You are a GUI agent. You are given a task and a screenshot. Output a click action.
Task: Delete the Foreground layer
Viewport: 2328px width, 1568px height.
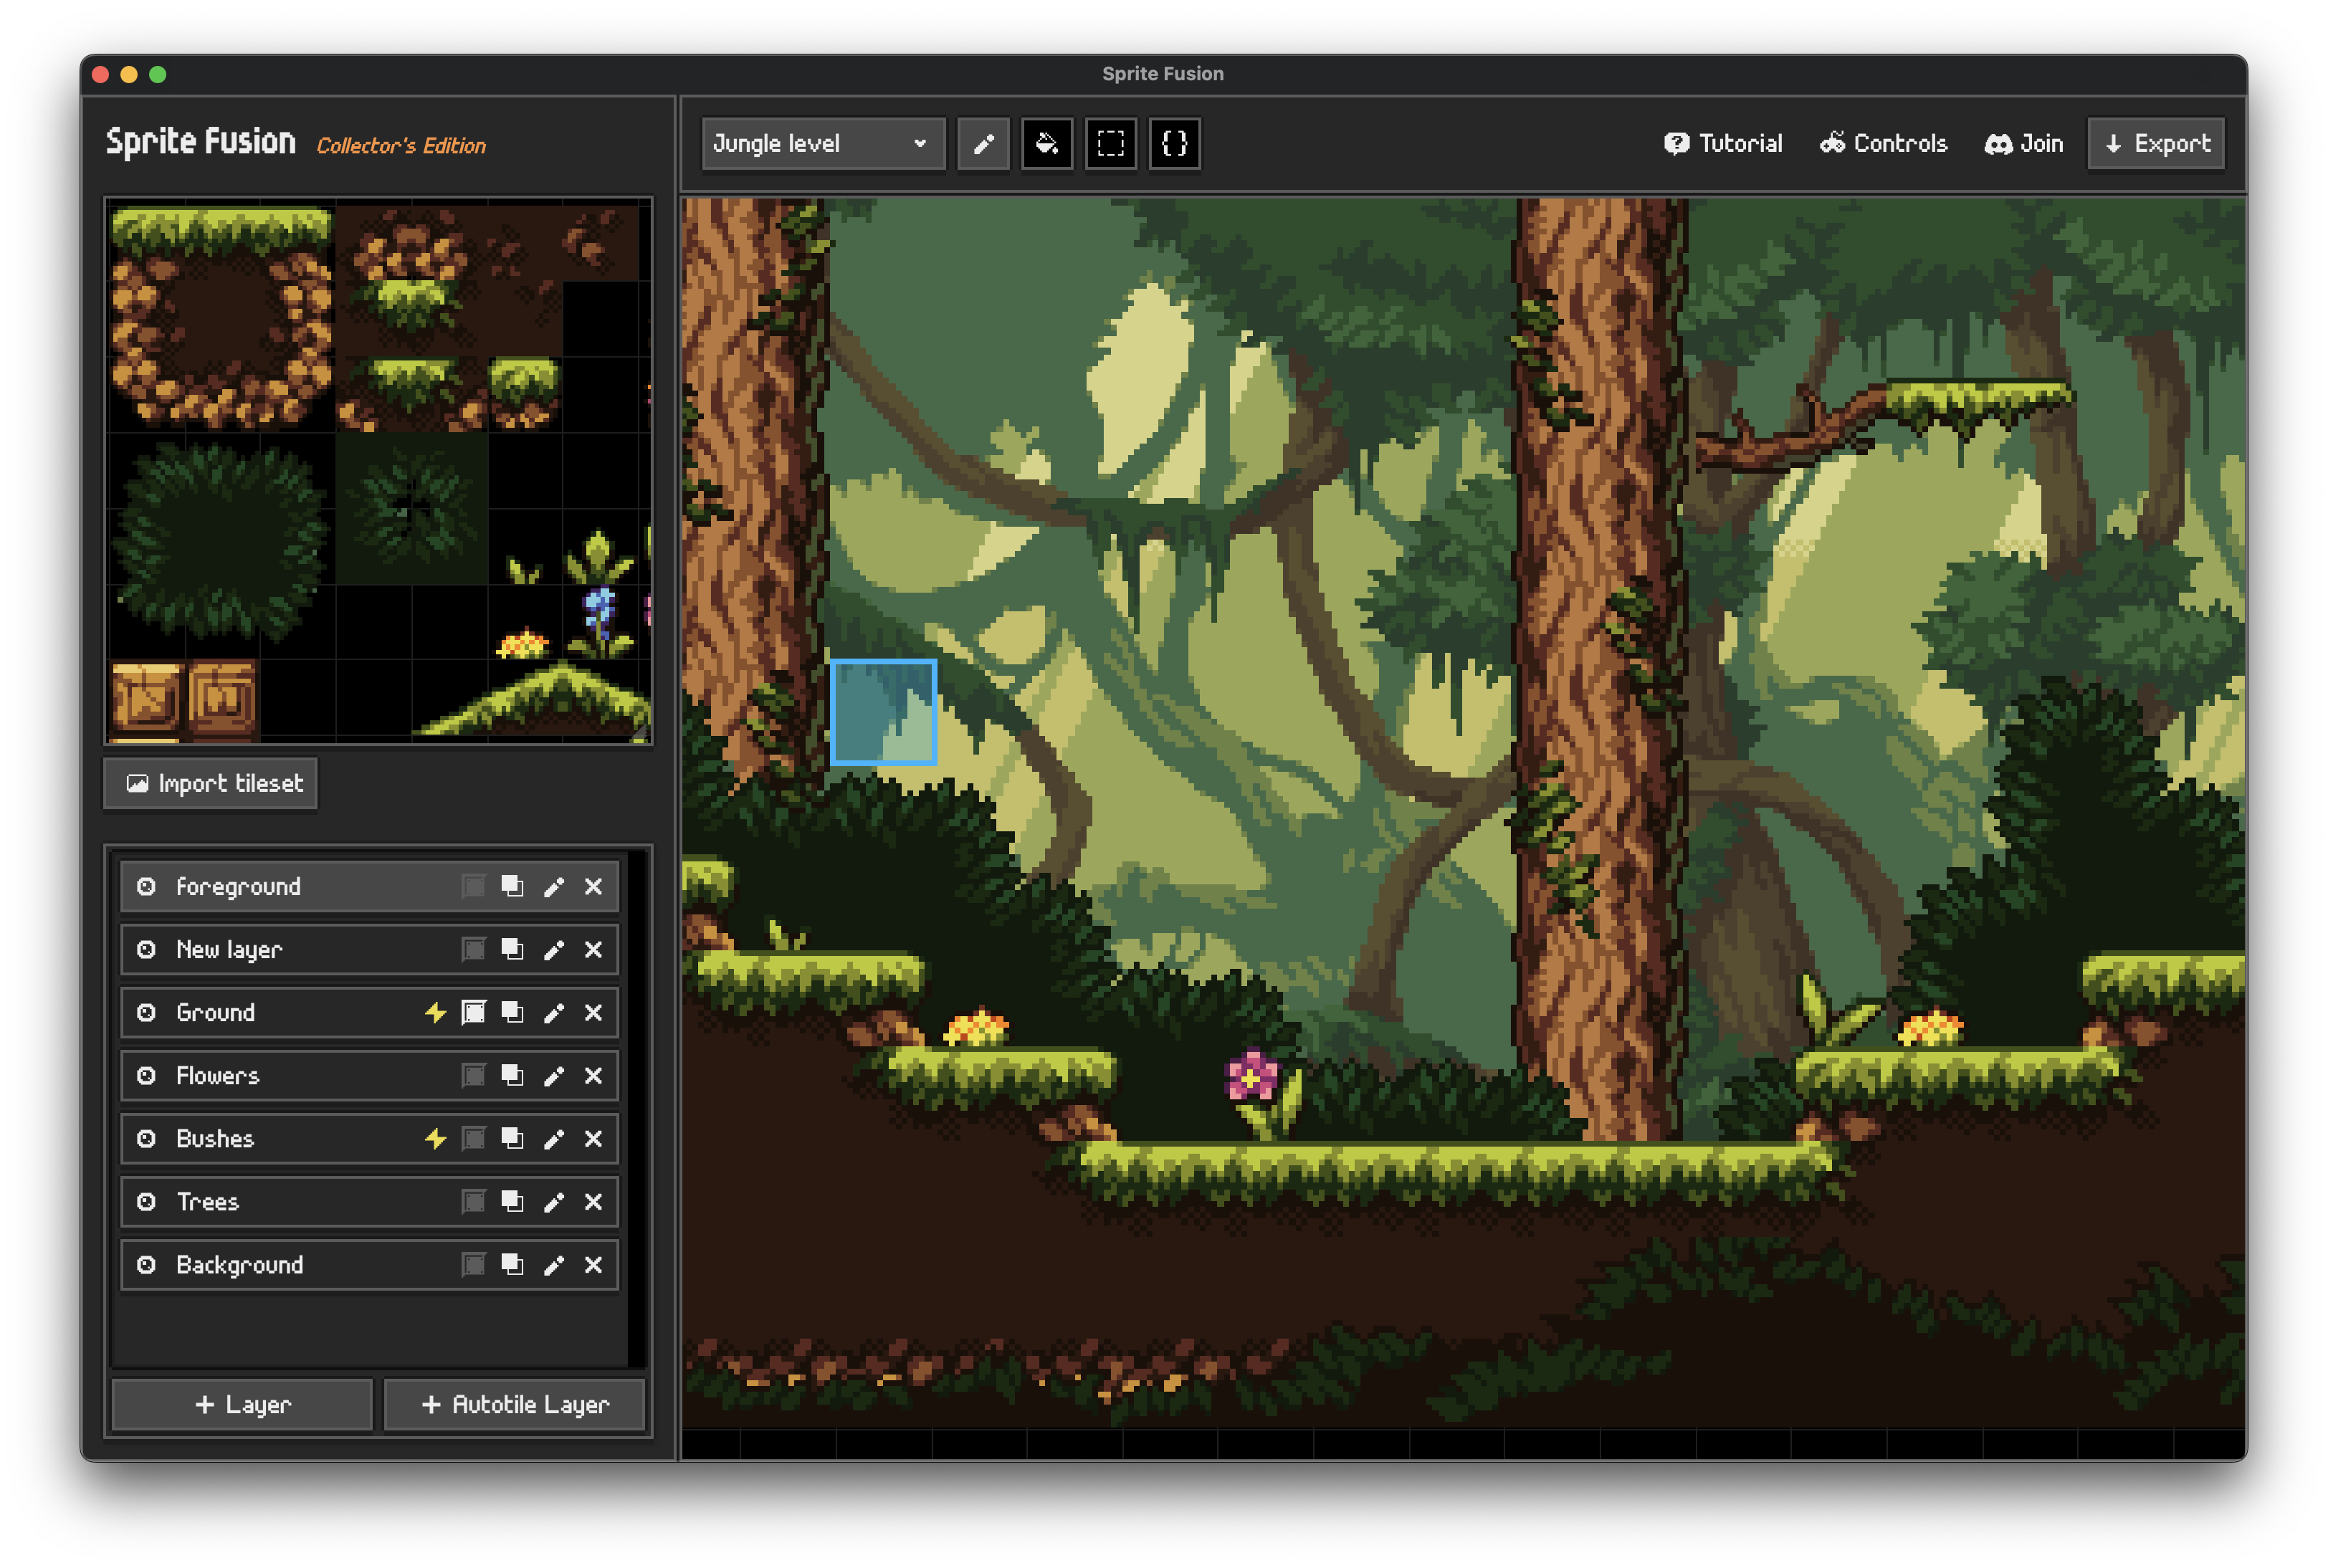[x=593, y=887]
